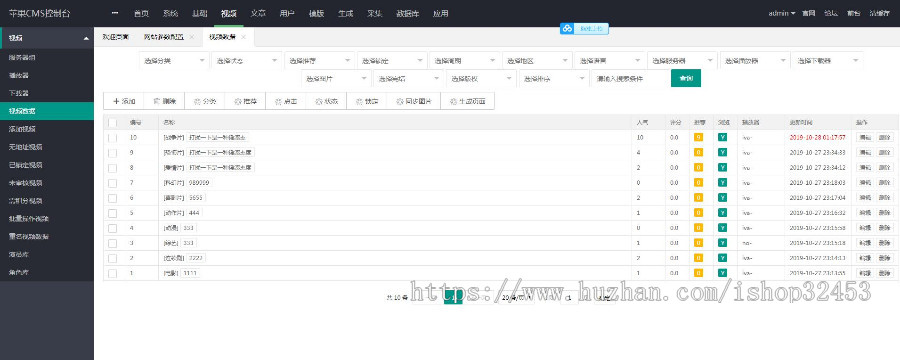
Task: Click the 状态 toolbar button
Action: pyautogui.click(x=327, y=101)
